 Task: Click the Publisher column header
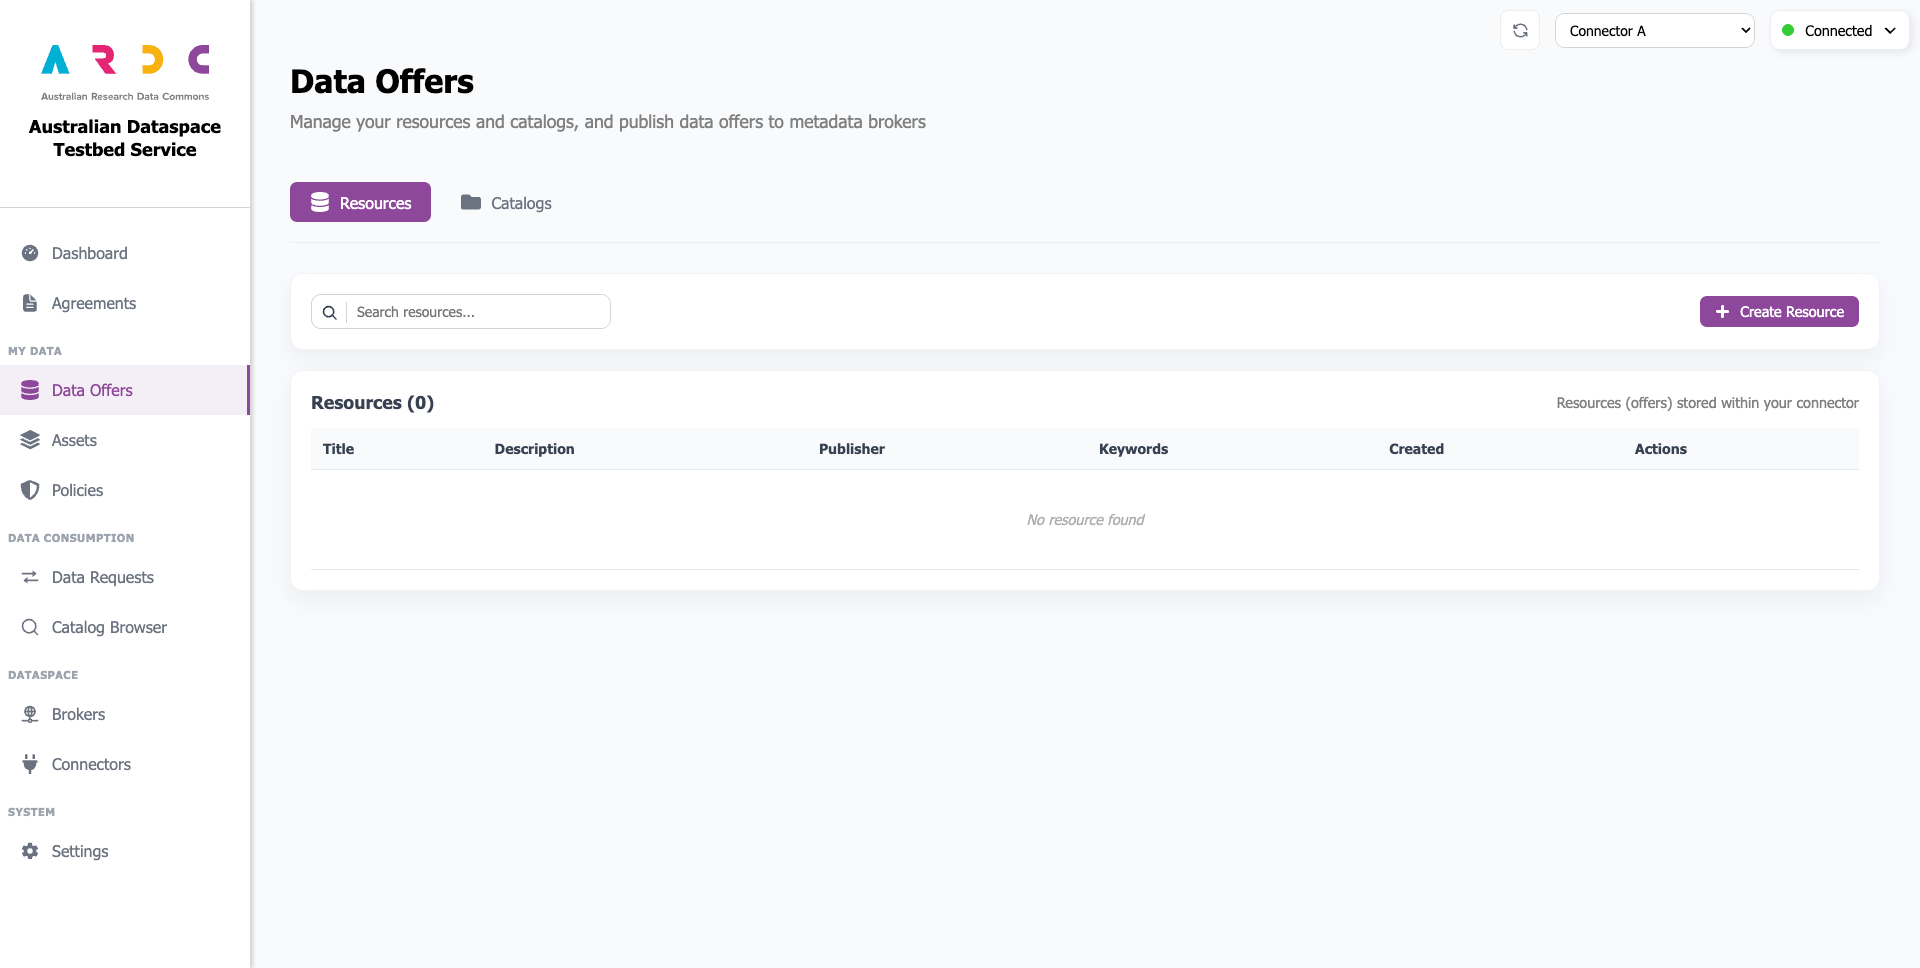coord(852,449)
